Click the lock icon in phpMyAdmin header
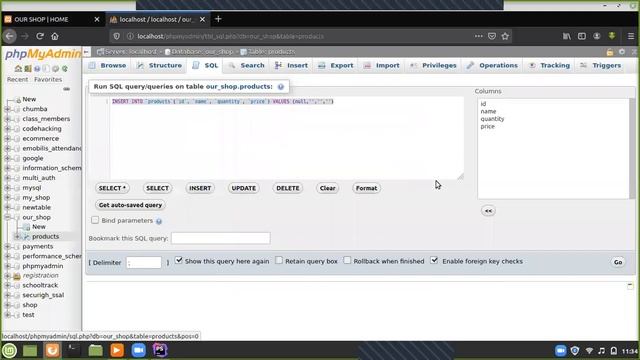This screenshot has width=640, height=360. pos(610,52)
